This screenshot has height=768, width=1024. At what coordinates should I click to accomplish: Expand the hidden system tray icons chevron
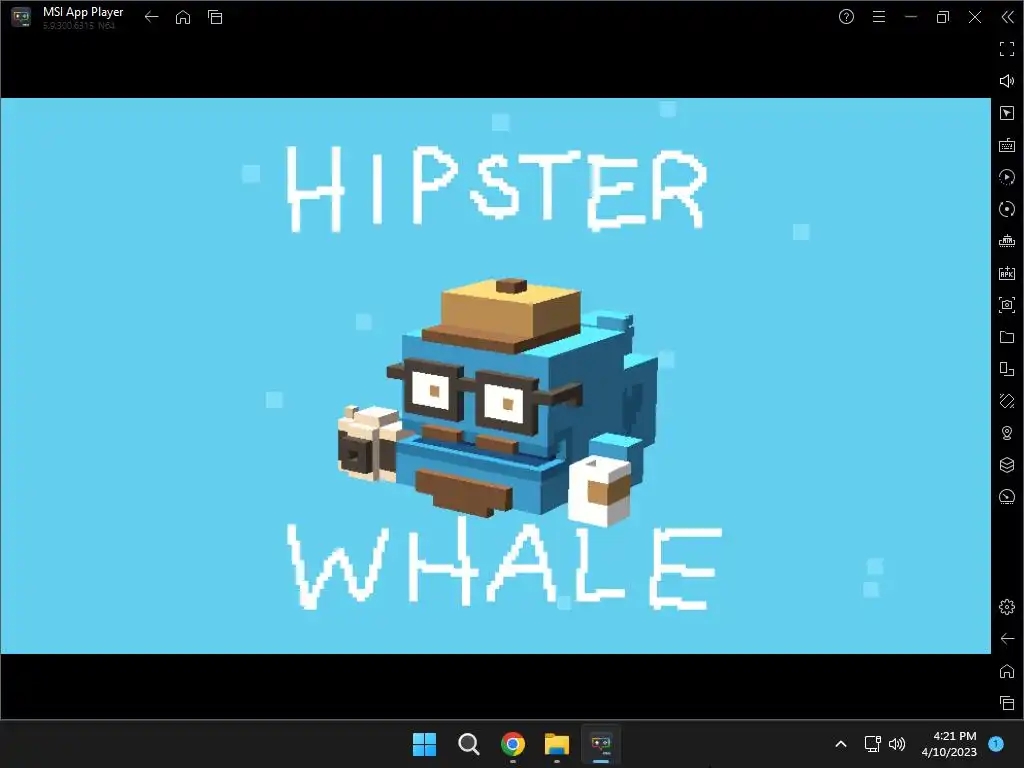coord(841,744)
